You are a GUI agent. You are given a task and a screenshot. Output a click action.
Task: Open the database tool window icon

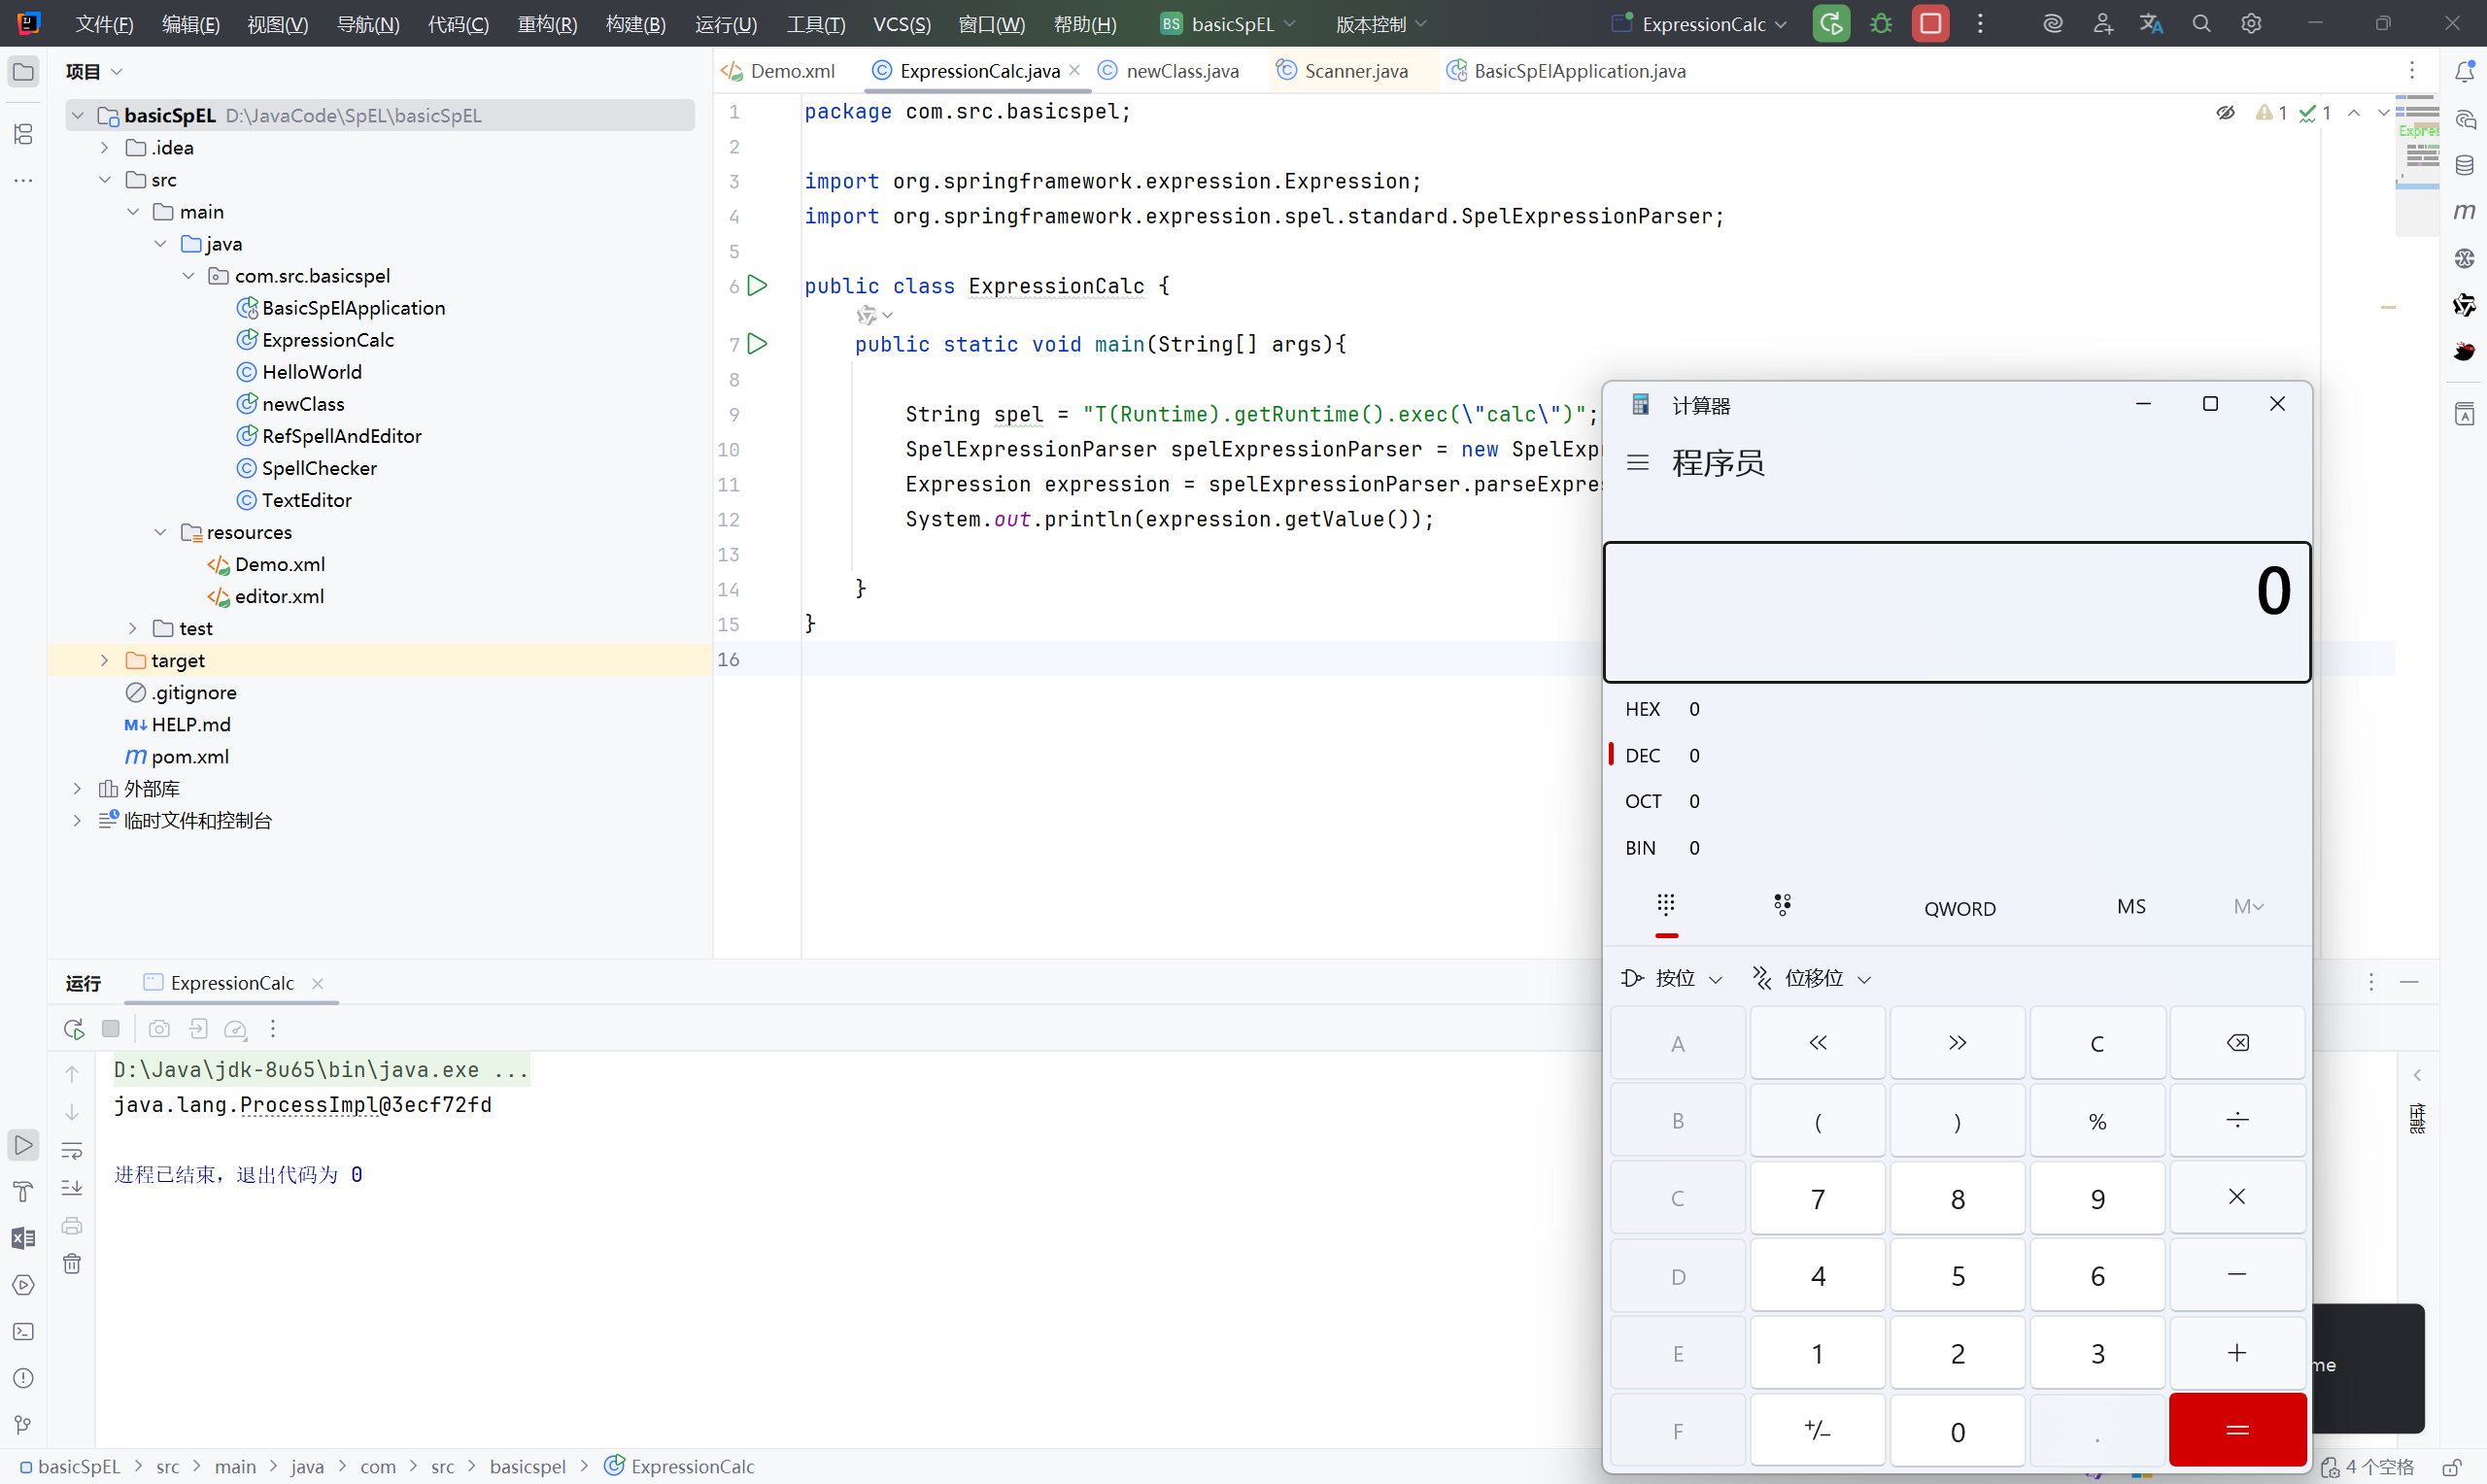(x=2464, y=165)
